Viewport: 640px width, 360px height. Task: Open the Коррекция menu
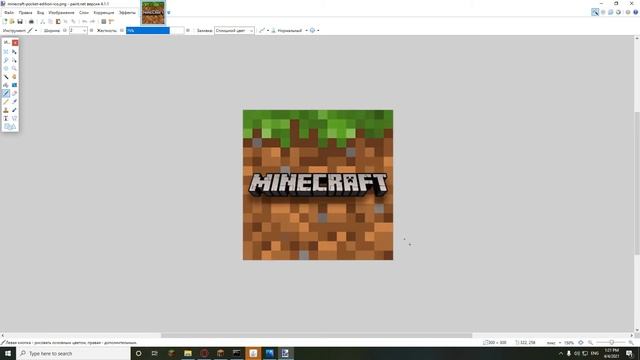(x=104, y=13)
